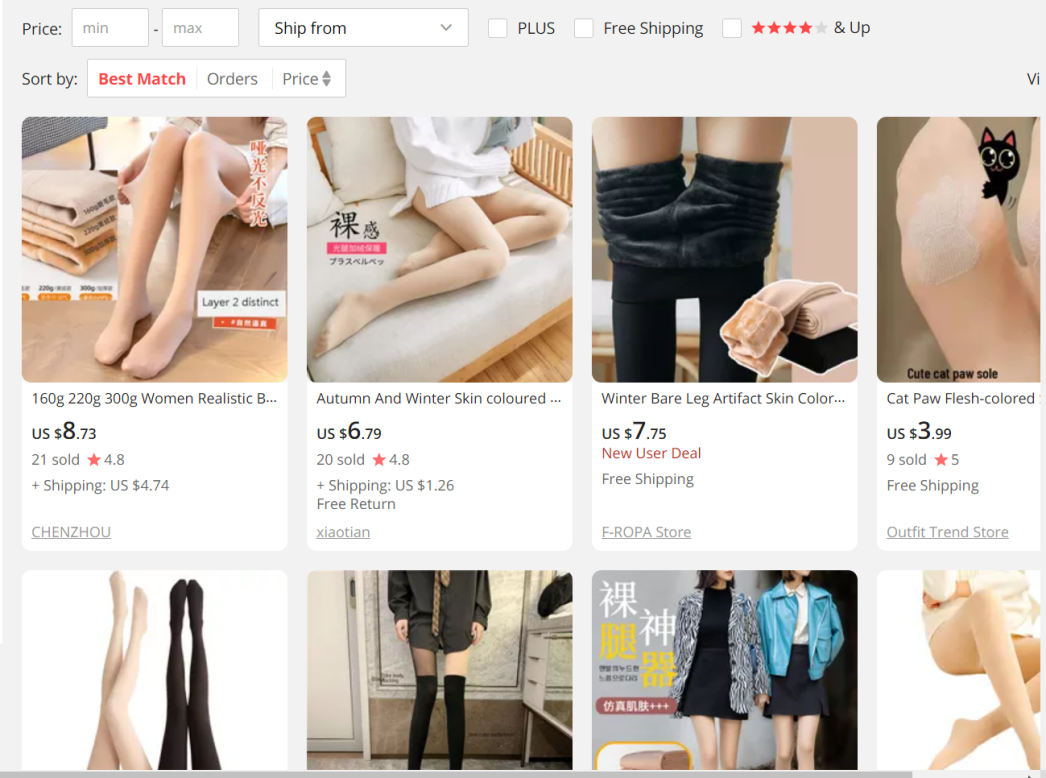1046x778 pixels.
Task: Click the star rating icon beside 9 sold
Action: 941,460
